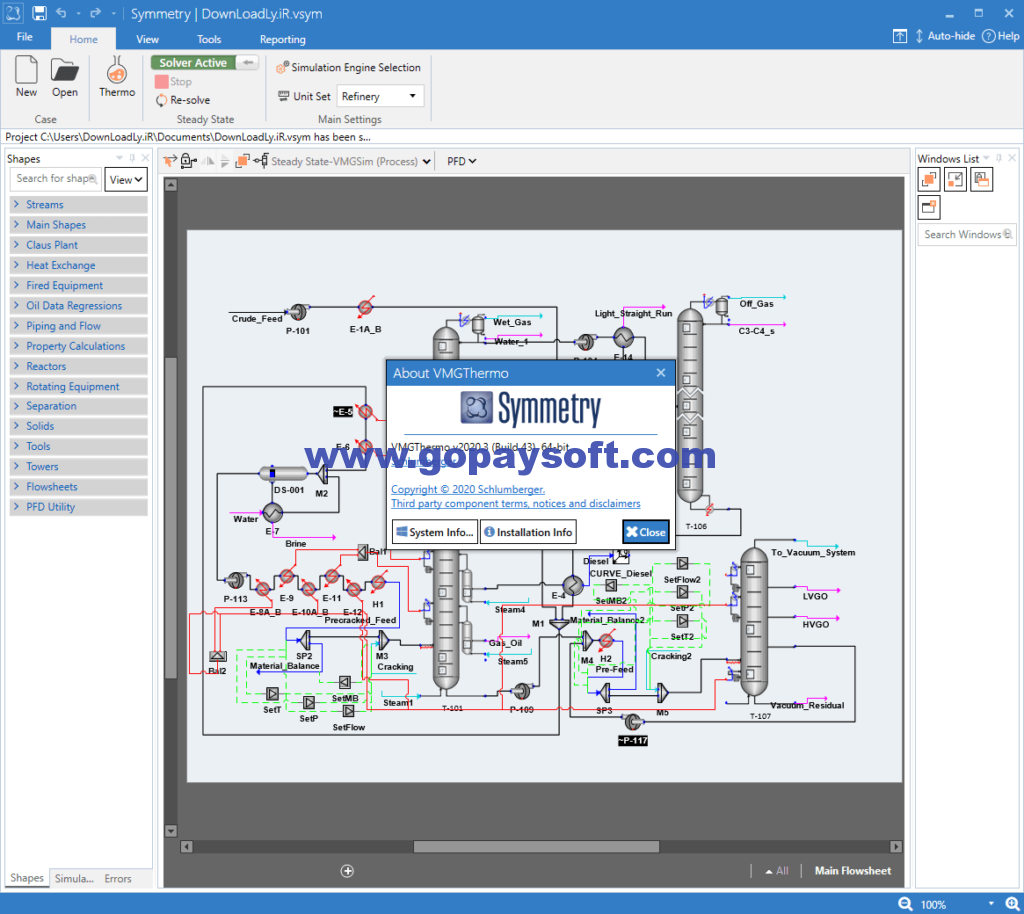Click the horizontal scrollbar thumb of flowsheet
The width and height of the screenshot is (1024, 914).
[536, 847]
